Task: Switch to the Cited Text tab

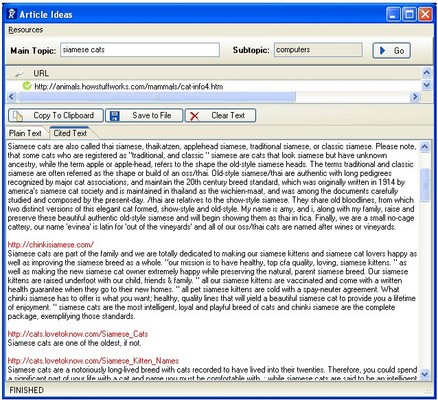Action: coord(70,133)
